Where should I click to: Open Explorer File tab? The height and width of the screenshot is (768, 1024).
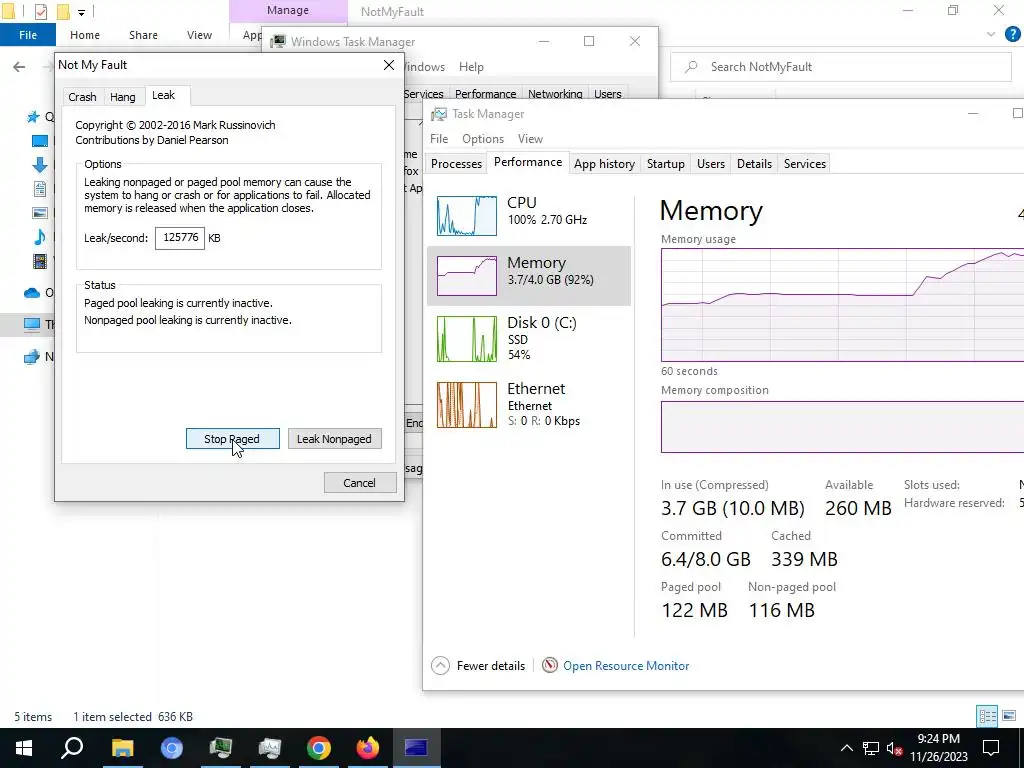[x=28, y=35]
